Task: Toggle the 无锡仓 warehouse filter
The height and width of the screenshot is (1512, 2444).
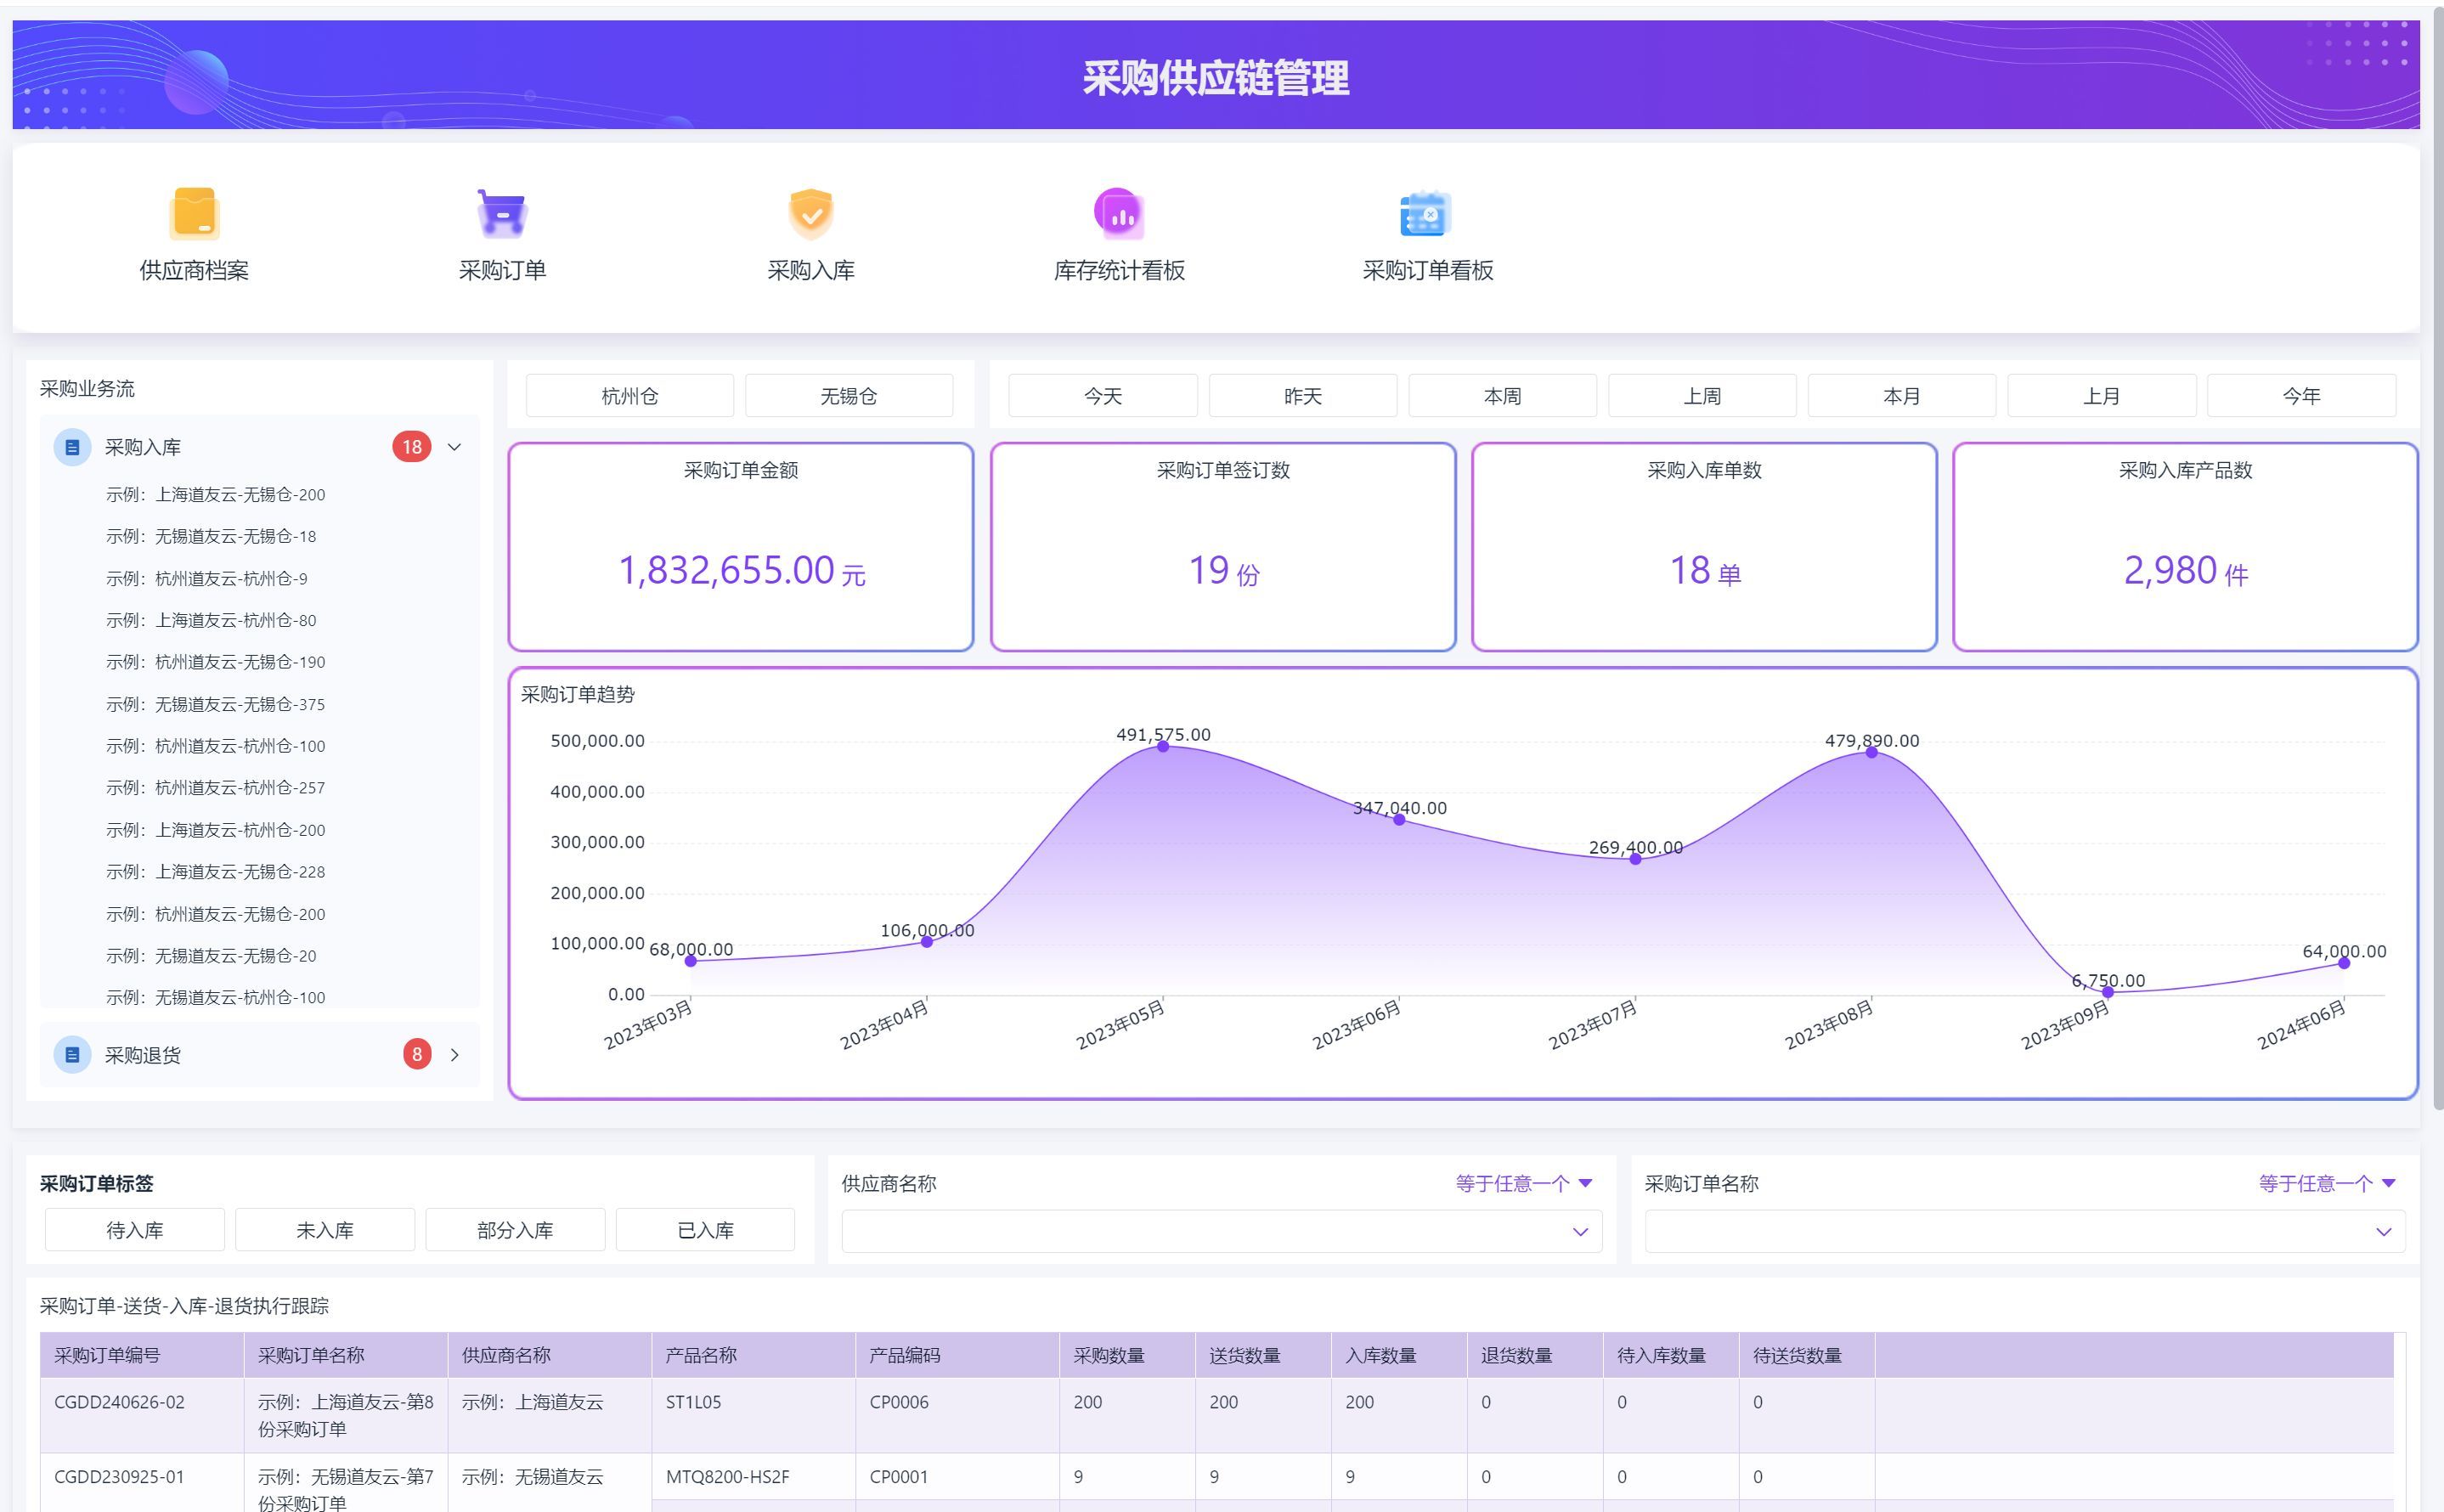Action: coord(848,396)
